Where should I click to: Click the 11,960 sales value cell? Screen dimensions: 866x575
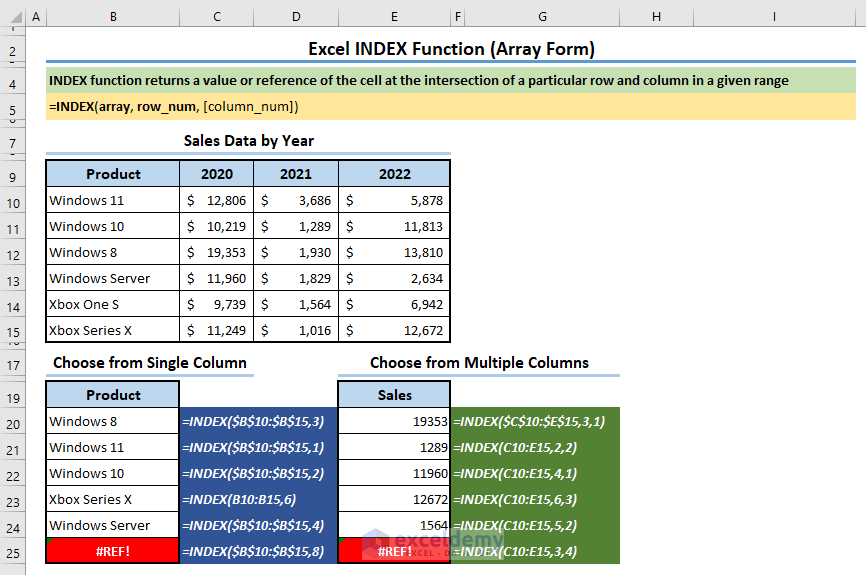216,278
